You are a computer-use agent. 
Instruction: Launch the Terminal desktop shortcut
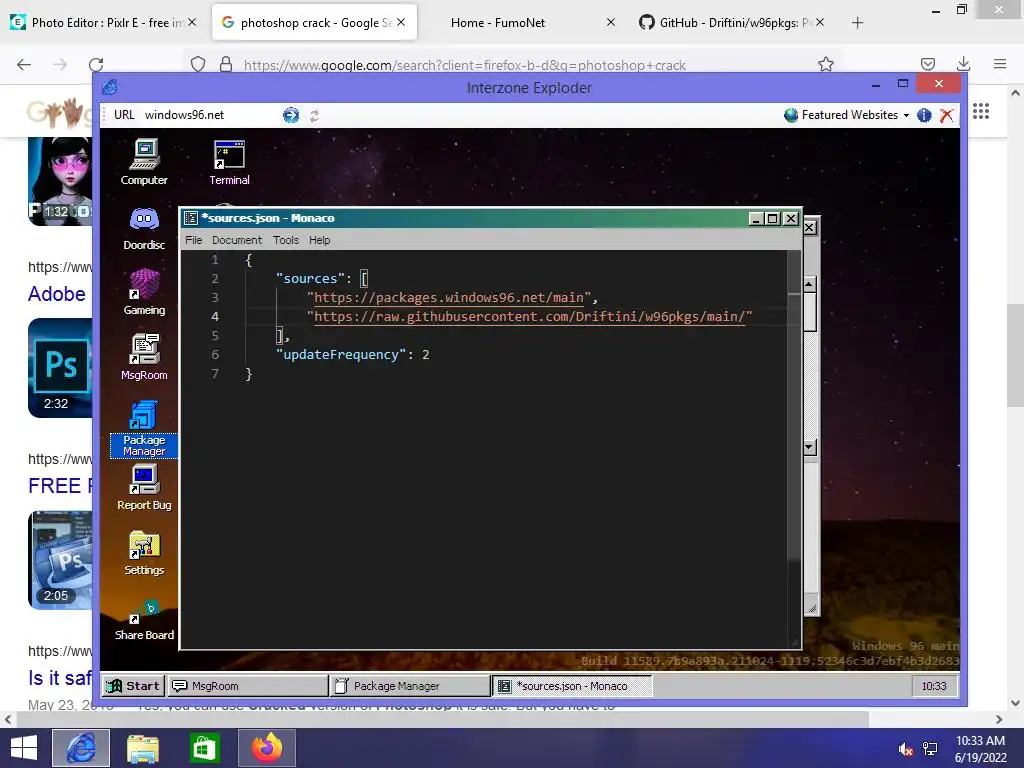coord(229,162)
